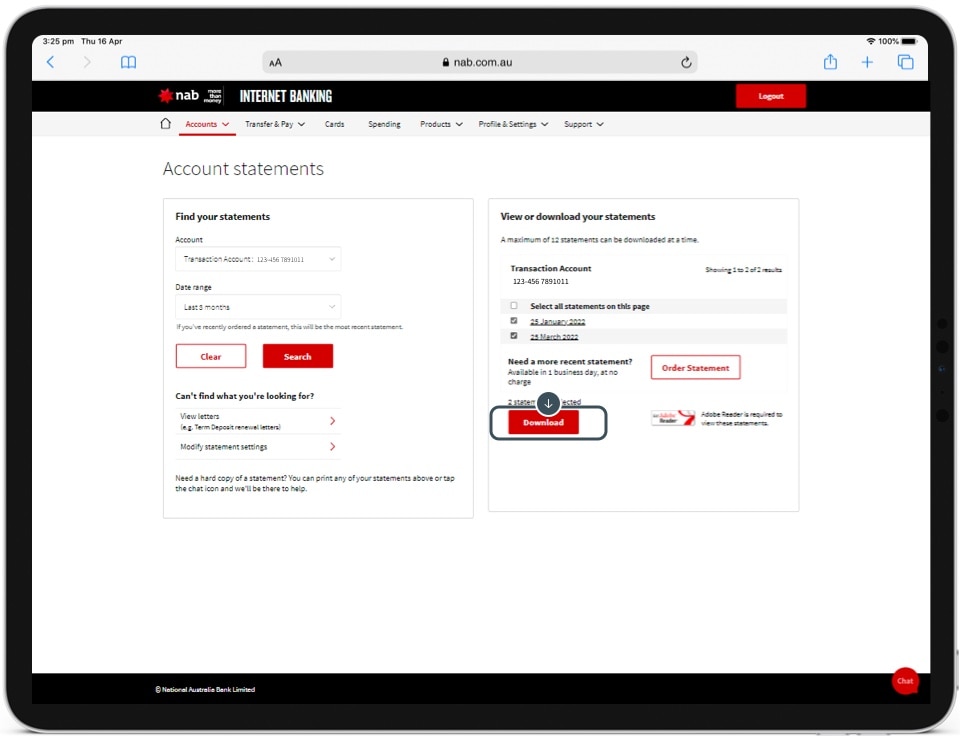Go to the Spending menu item
The width and height of the screenshot is (960, 740).
(384, 124)
